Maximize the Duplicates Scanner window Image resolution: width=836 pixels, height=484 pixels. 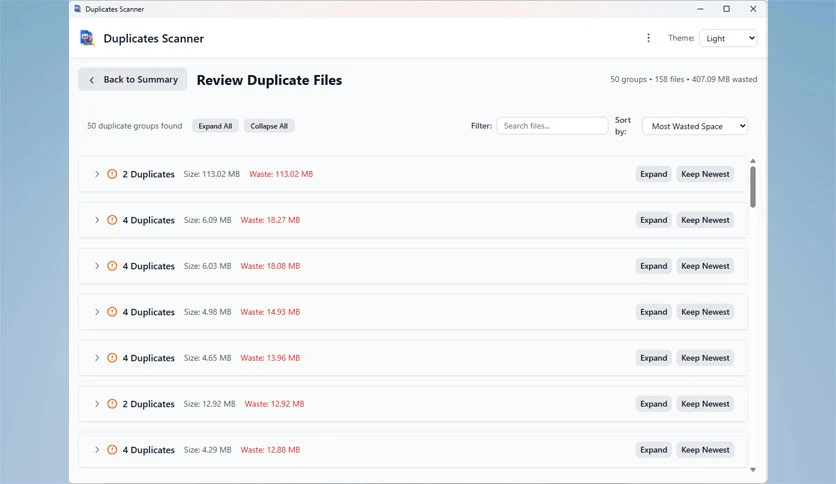tap(726, 9)
